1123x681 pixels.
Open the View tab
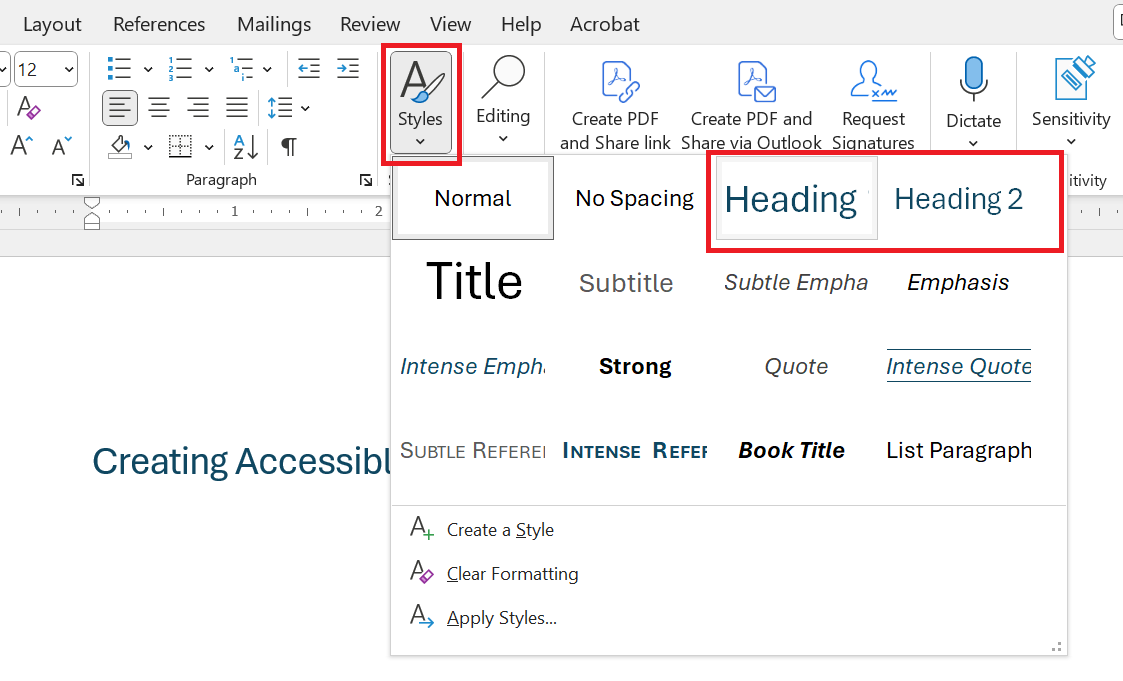450,24
